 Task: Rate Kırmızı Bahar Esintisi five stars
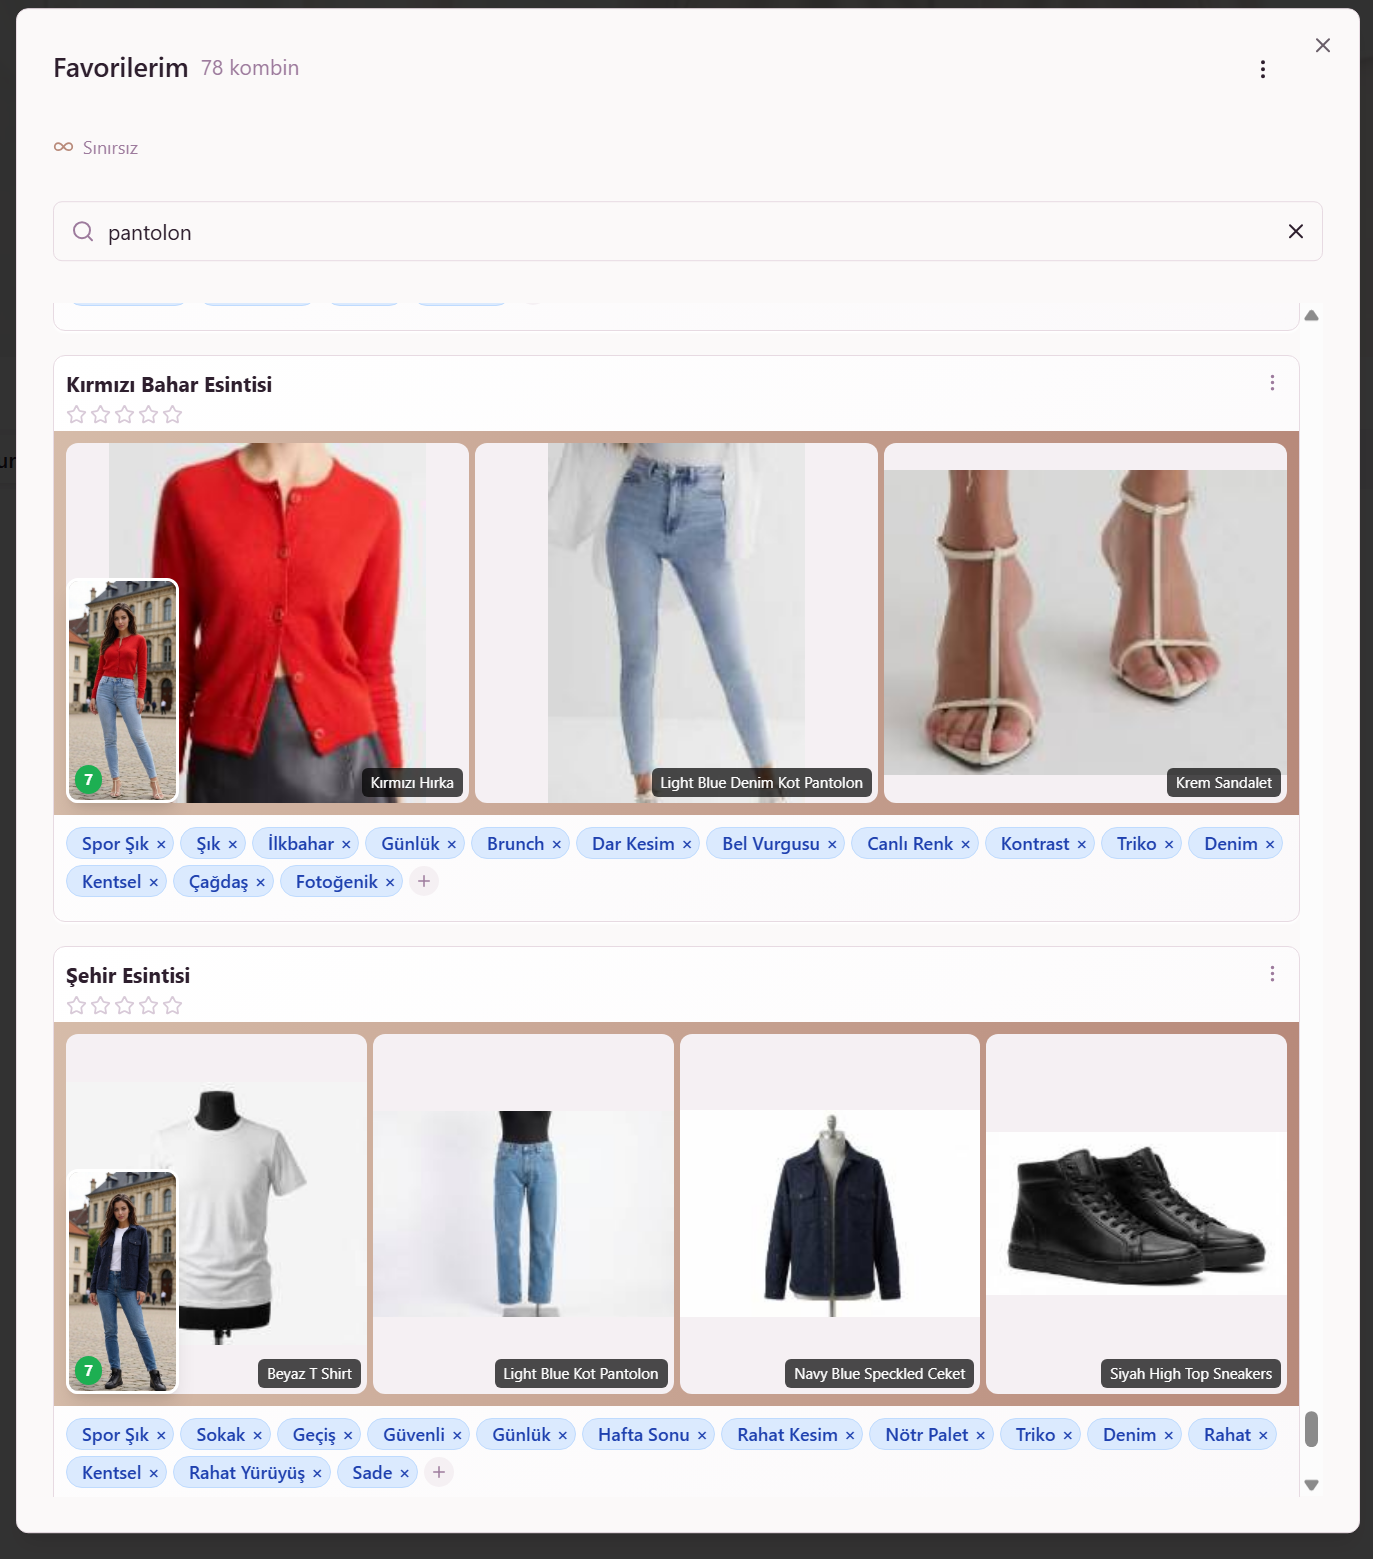pos(173,414)
